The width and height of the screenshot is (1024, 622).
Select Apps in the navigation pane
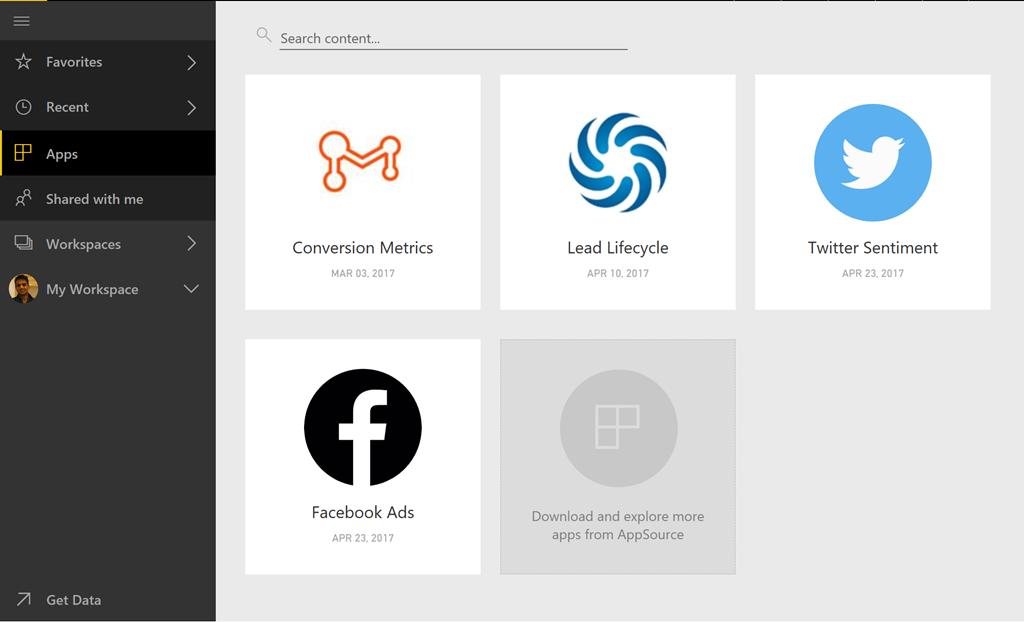[x=108, y=153]
